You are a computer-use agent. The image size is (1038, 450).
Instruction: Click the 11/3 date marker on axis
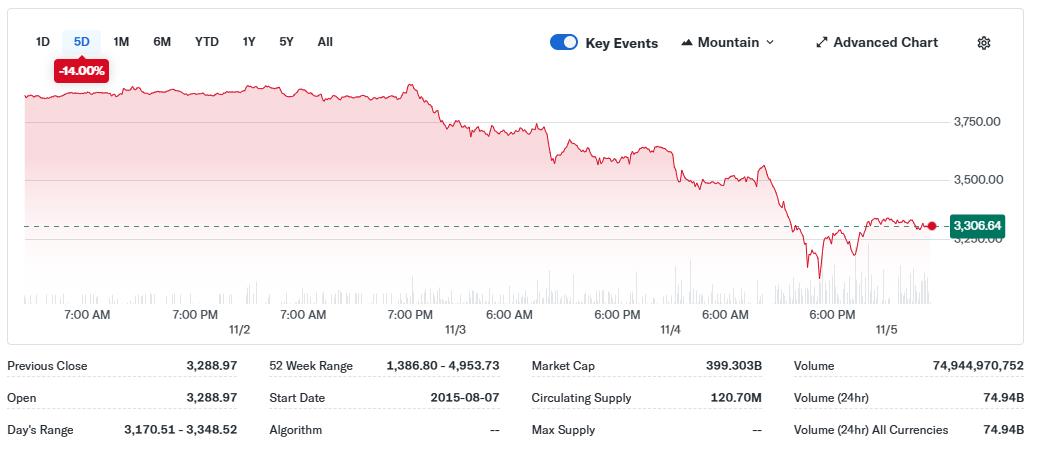[x=455, y=330]
